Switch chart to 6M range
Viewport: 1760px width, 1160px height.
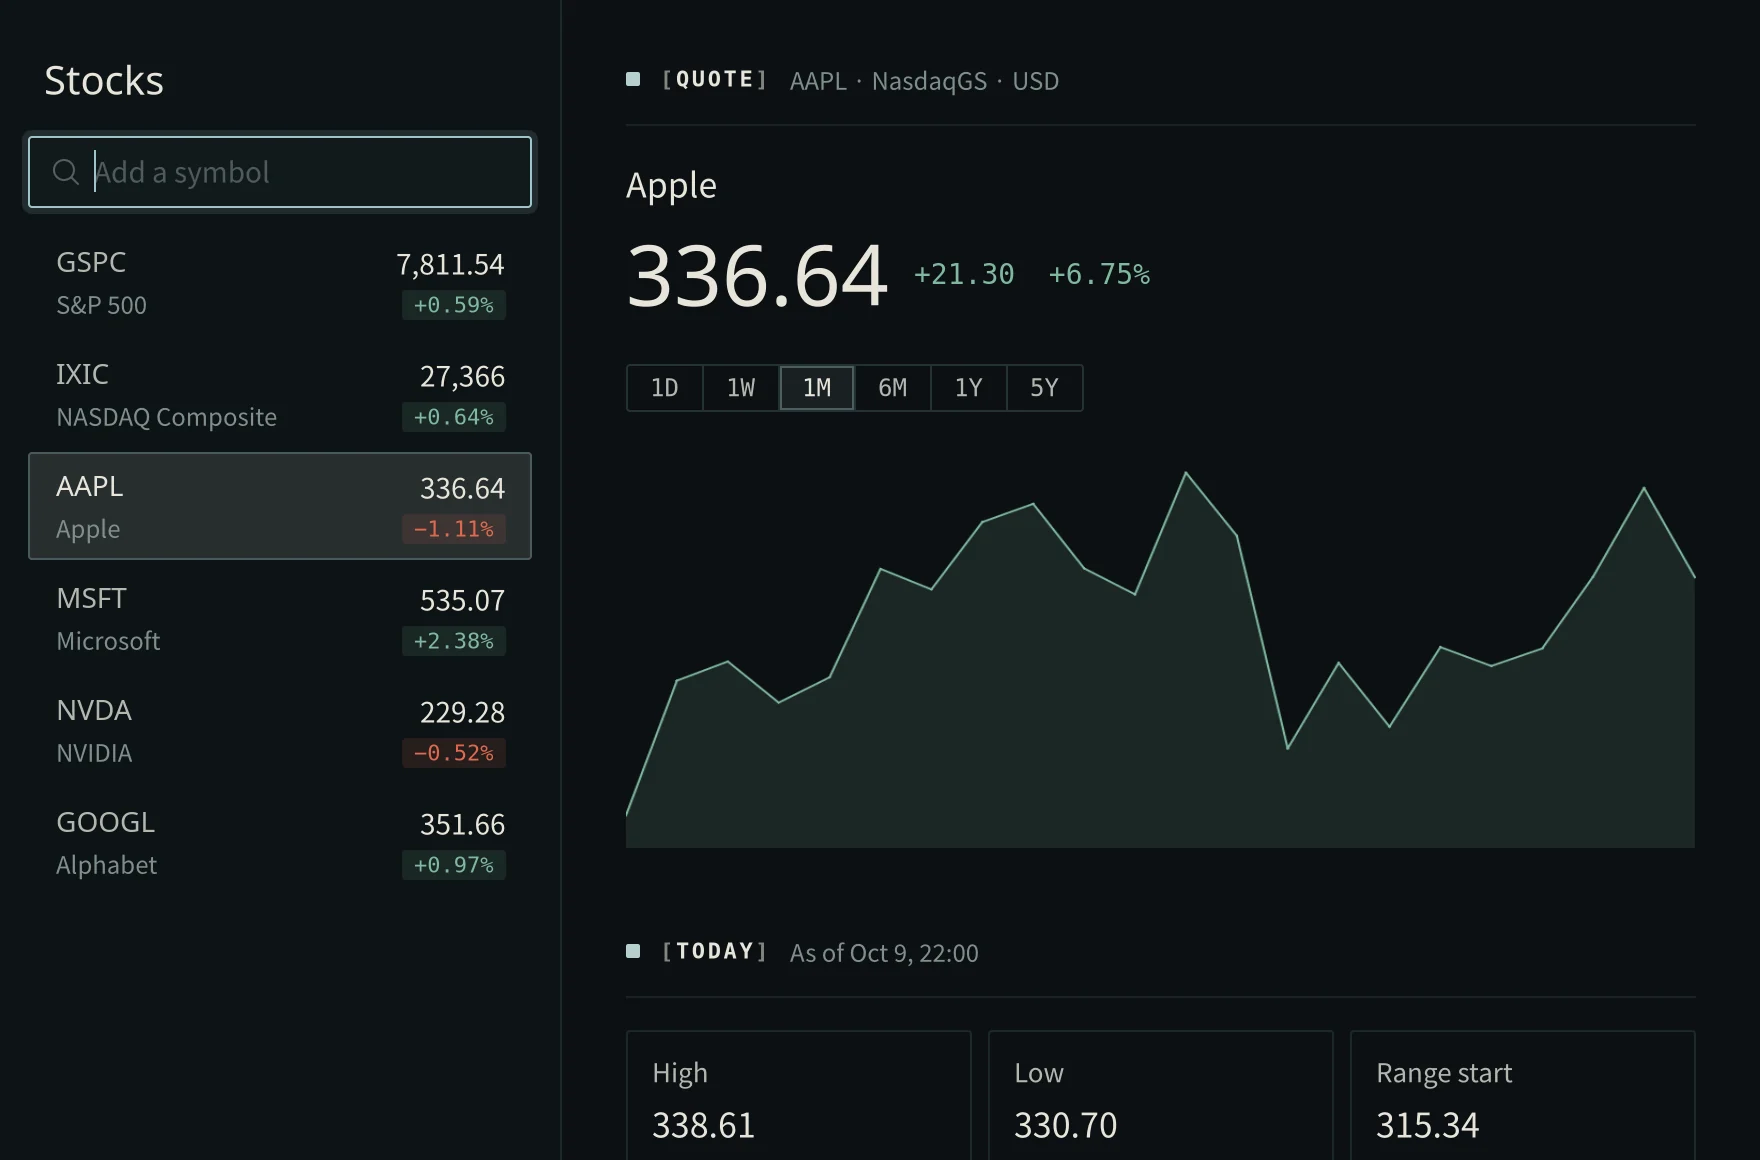tap(893, 388)
